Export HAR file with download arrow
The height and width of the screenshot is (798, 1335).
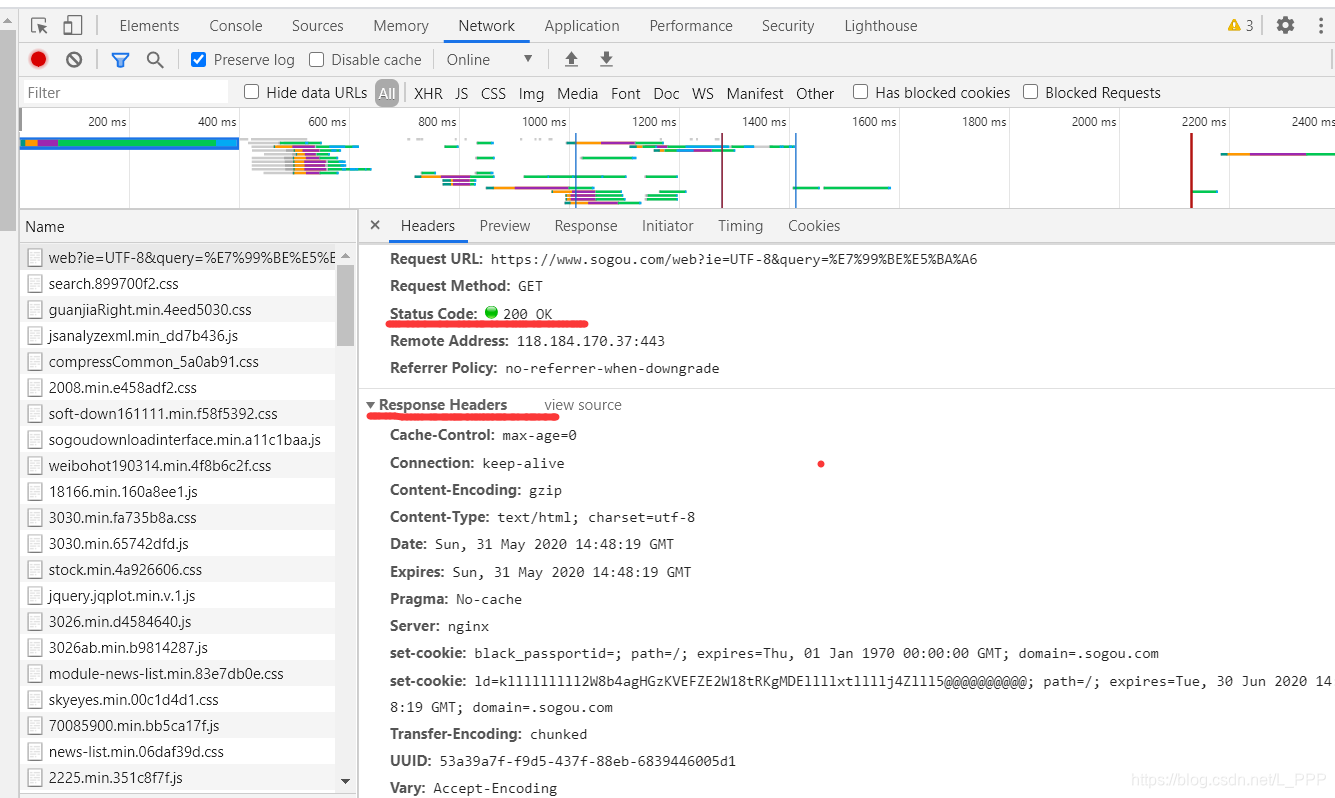coord(606,60)
